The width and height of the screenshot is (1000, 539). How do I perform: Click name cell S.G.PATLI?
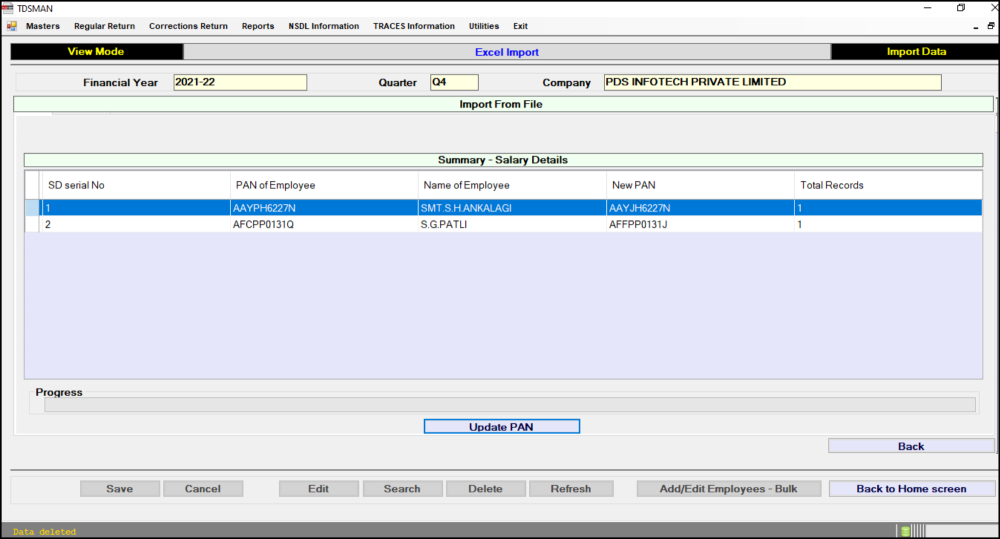click(512, 225)
